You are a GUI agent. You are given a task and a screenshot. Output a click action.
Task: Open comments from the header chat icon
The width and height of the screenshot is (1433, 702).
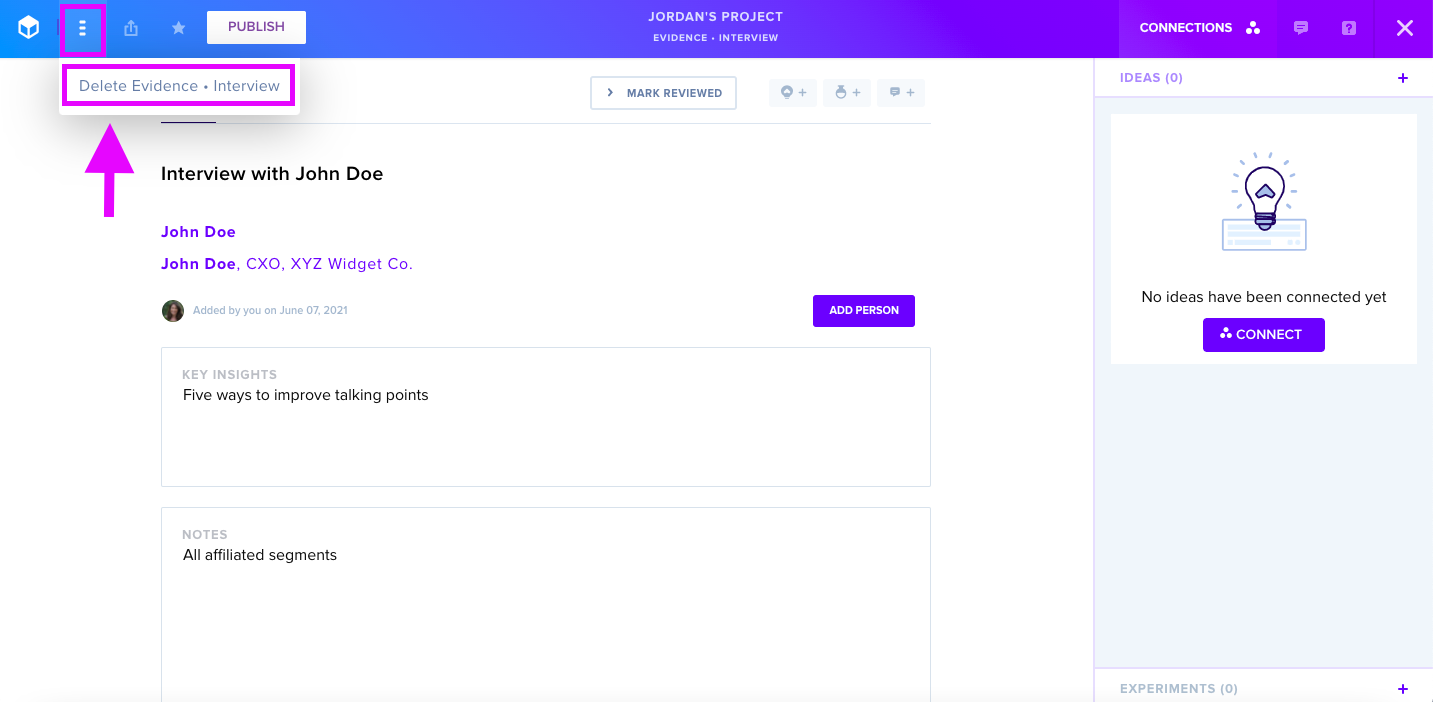click(1301, 28)
